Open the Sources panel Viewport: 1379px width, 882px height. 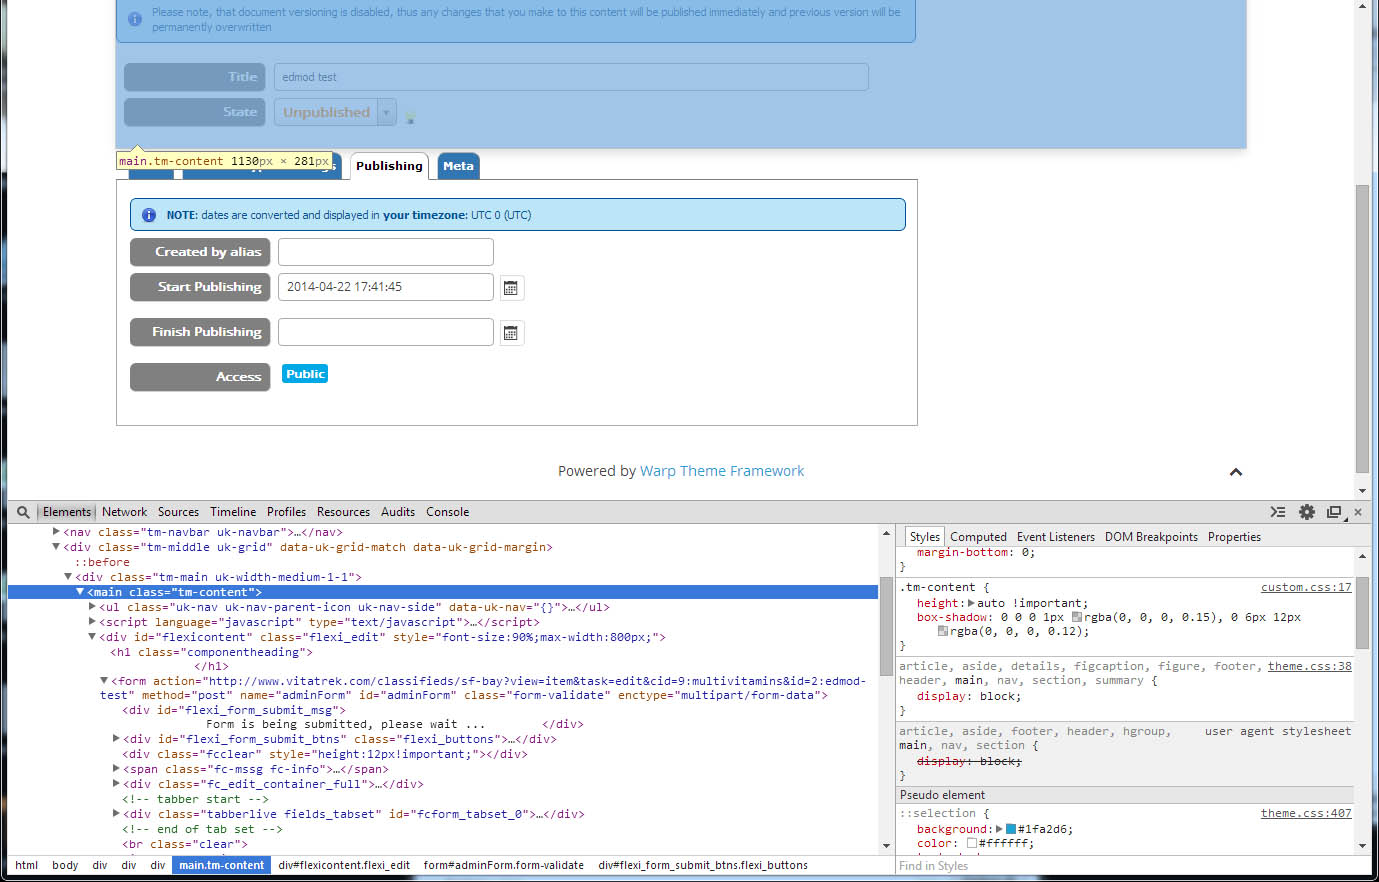point(178,512)
